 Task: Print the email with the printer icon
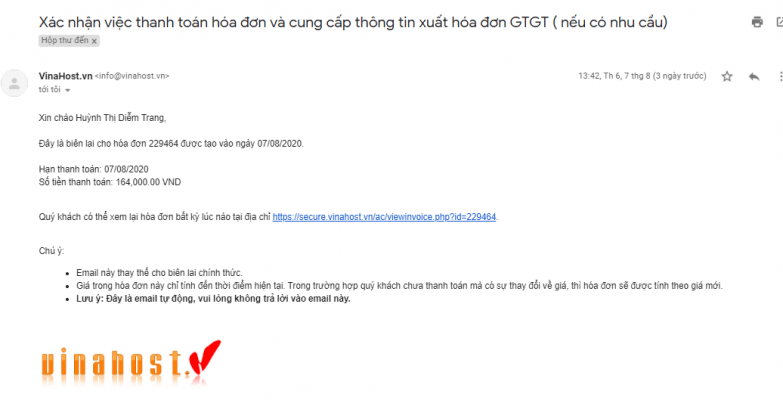point(757,22)
